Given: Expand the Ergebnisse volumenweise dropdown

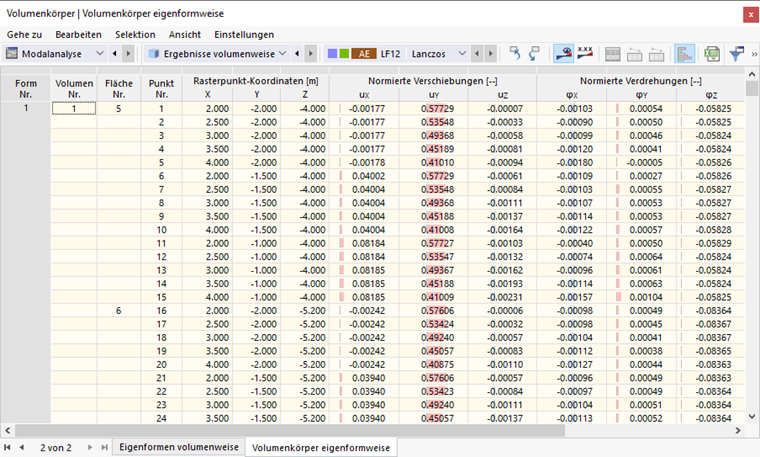Looking at the screenshot, I should [283, 53].
